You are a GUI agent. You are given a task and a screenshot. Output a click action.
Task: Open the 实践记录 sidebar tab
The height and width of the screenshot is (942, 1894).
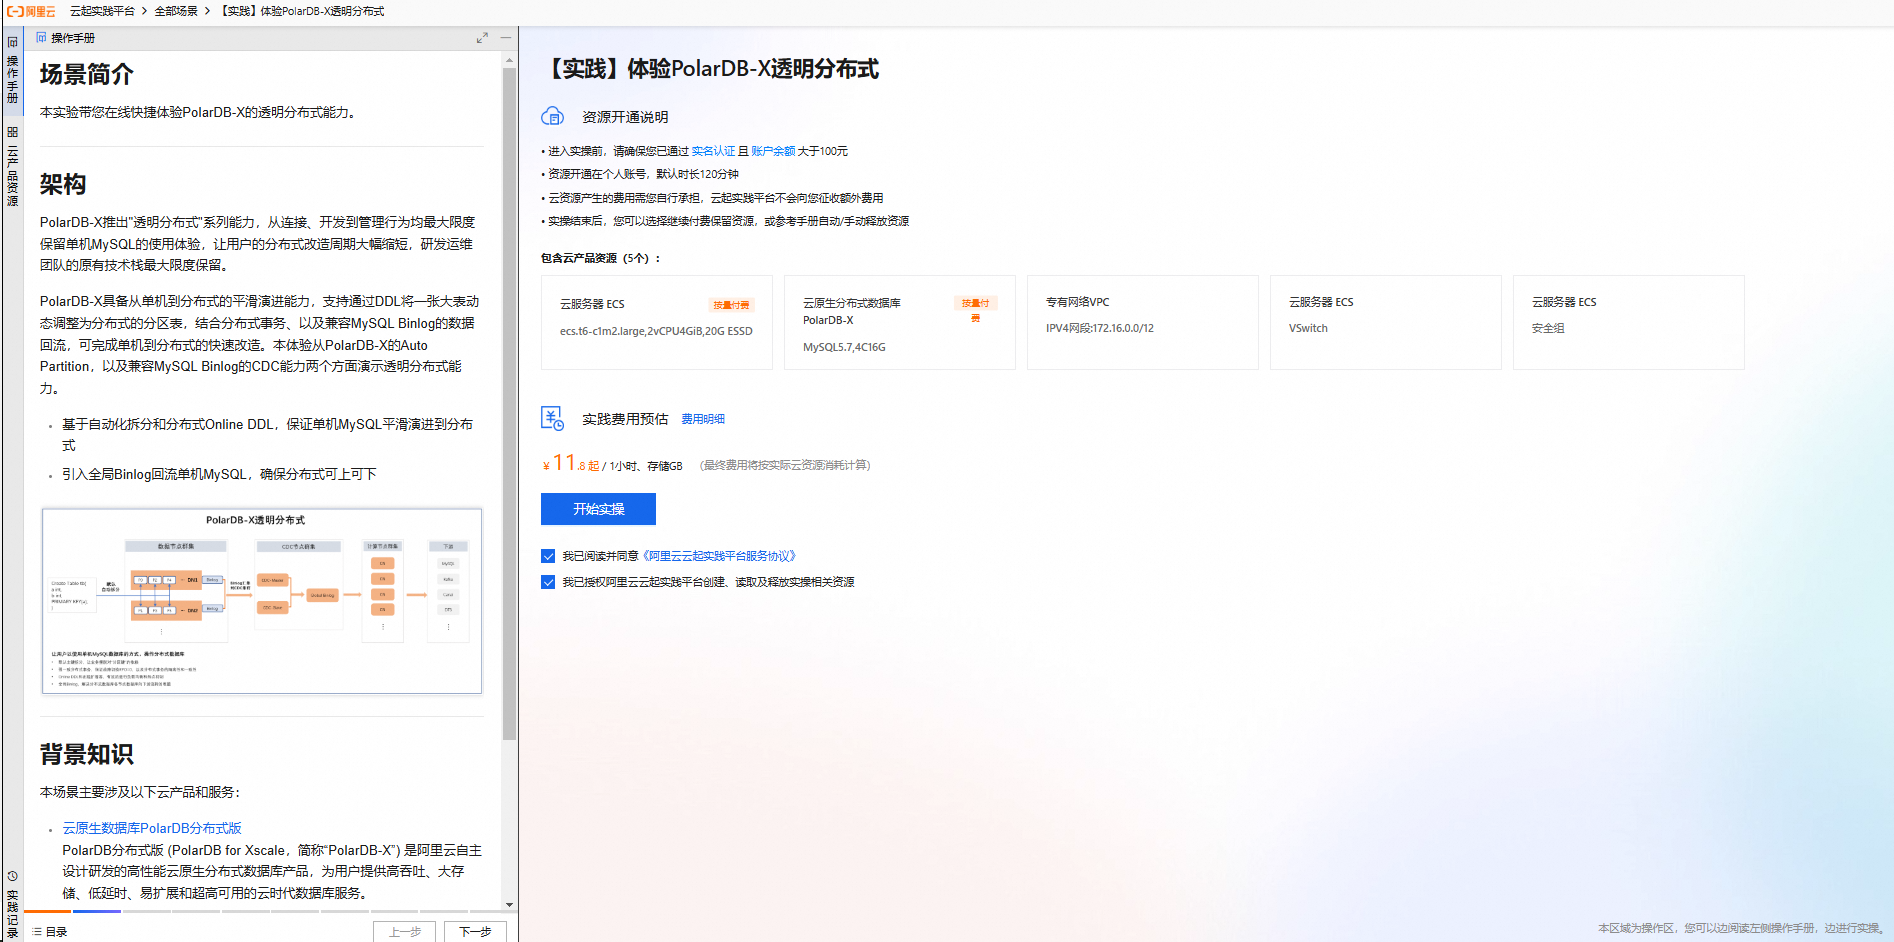point(12,905)
